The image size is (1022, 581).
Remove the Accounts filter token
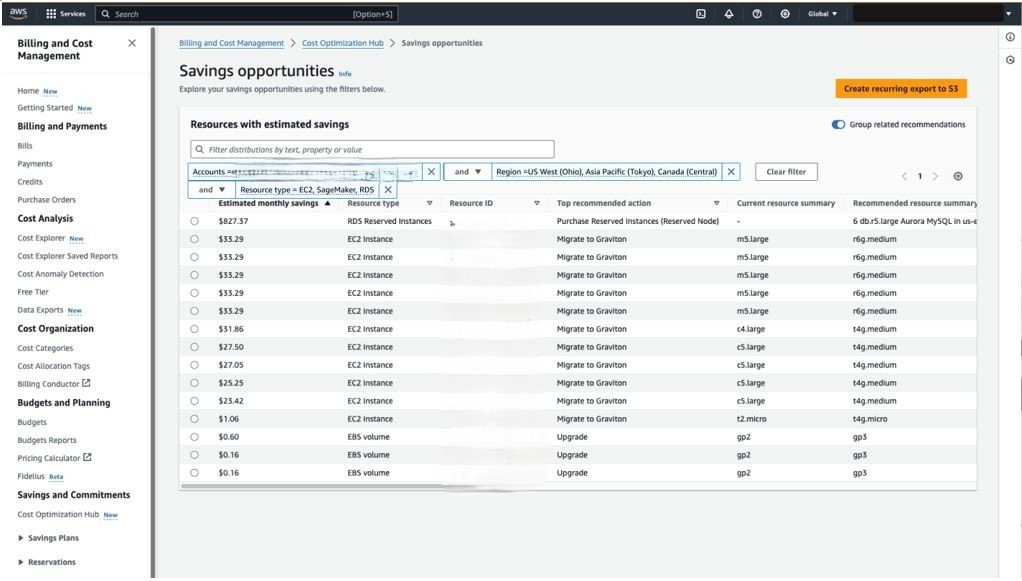tap(431, 171)
